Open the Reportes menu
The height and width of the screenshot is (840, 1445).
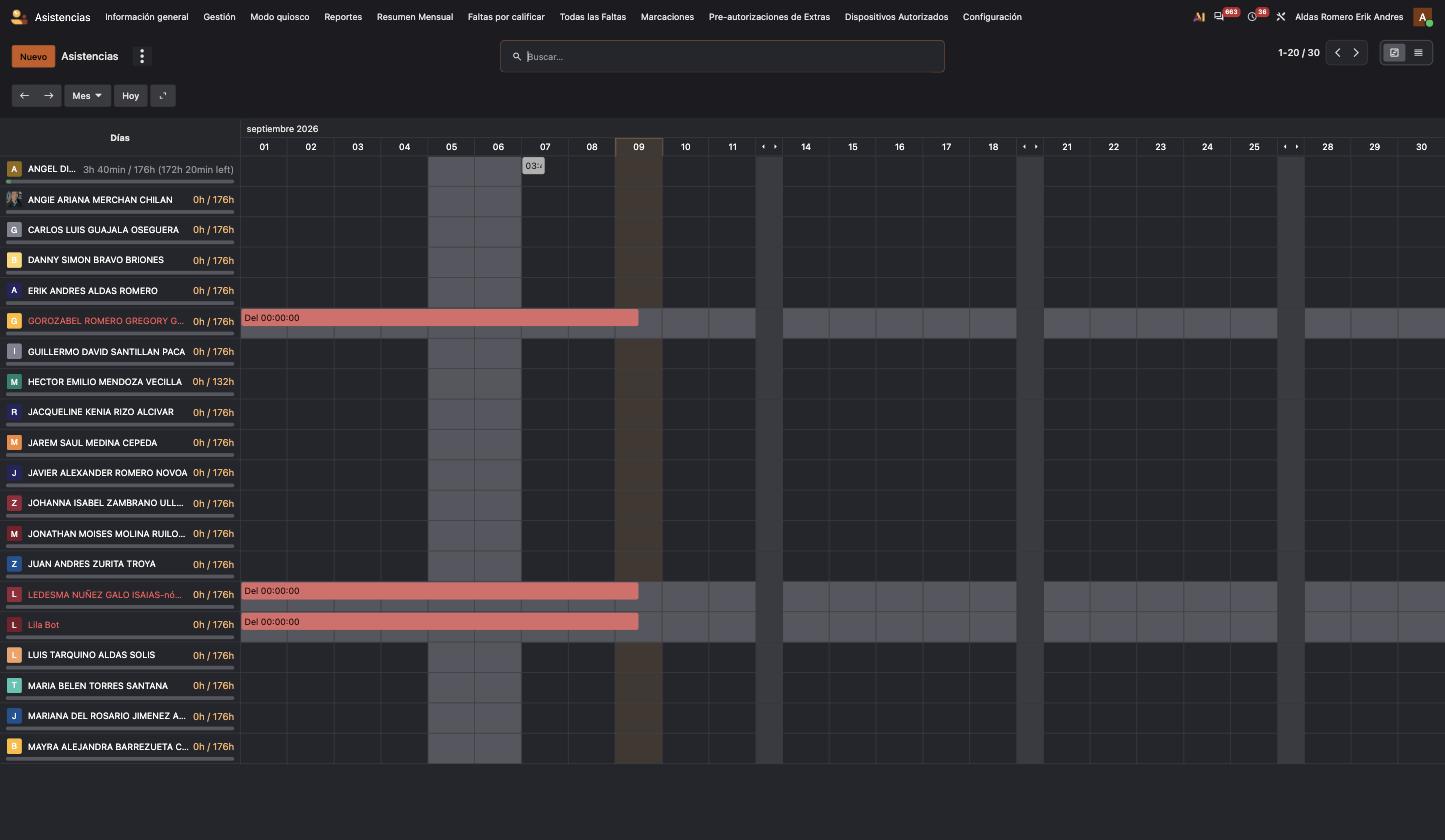[343, 17]
